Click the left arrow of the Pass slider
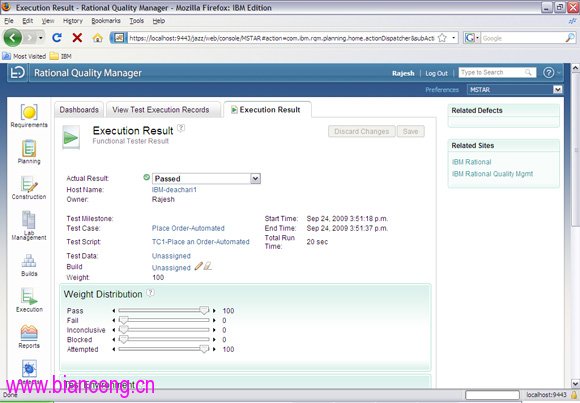This screenshot has height=403, width=580. (x=114, y=310)
